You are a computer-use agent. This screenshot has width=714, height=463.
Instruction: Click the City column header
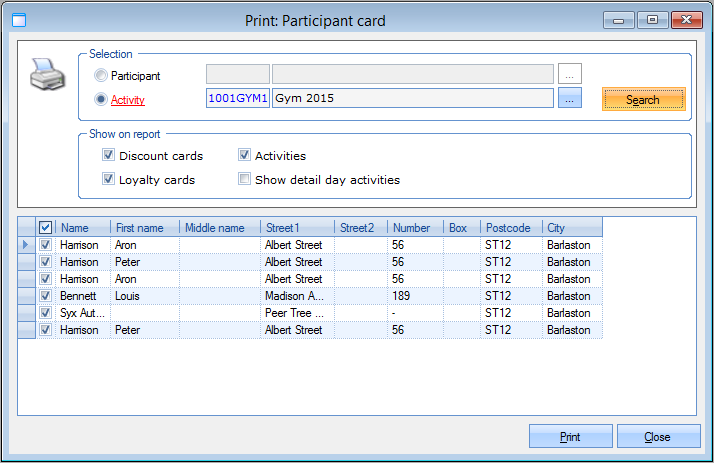click(x=571, y=228)
